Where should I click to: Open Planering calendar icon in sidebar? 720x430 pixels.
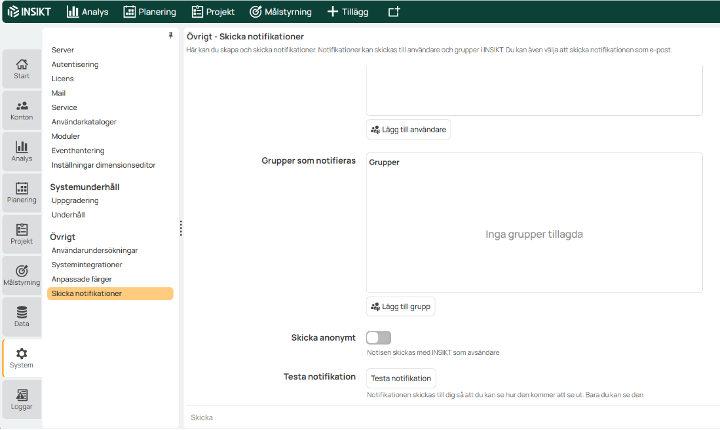tap(21, 192)
